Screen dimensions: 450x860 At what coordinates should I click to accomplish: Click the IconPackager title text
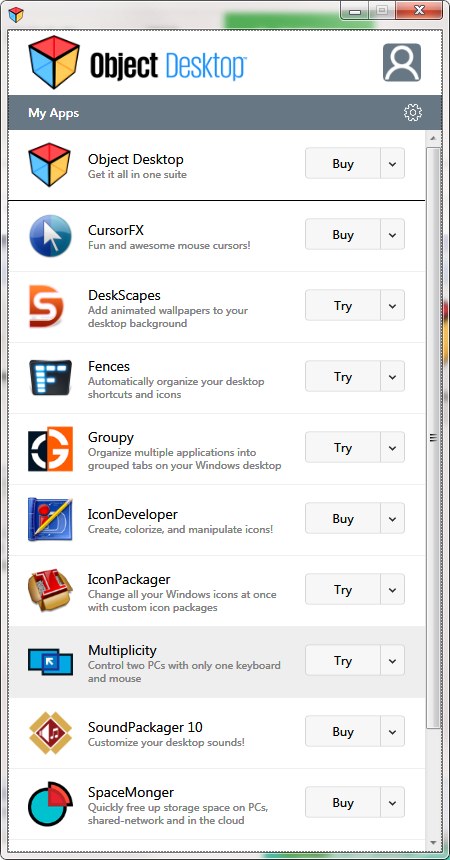(129, 579)
